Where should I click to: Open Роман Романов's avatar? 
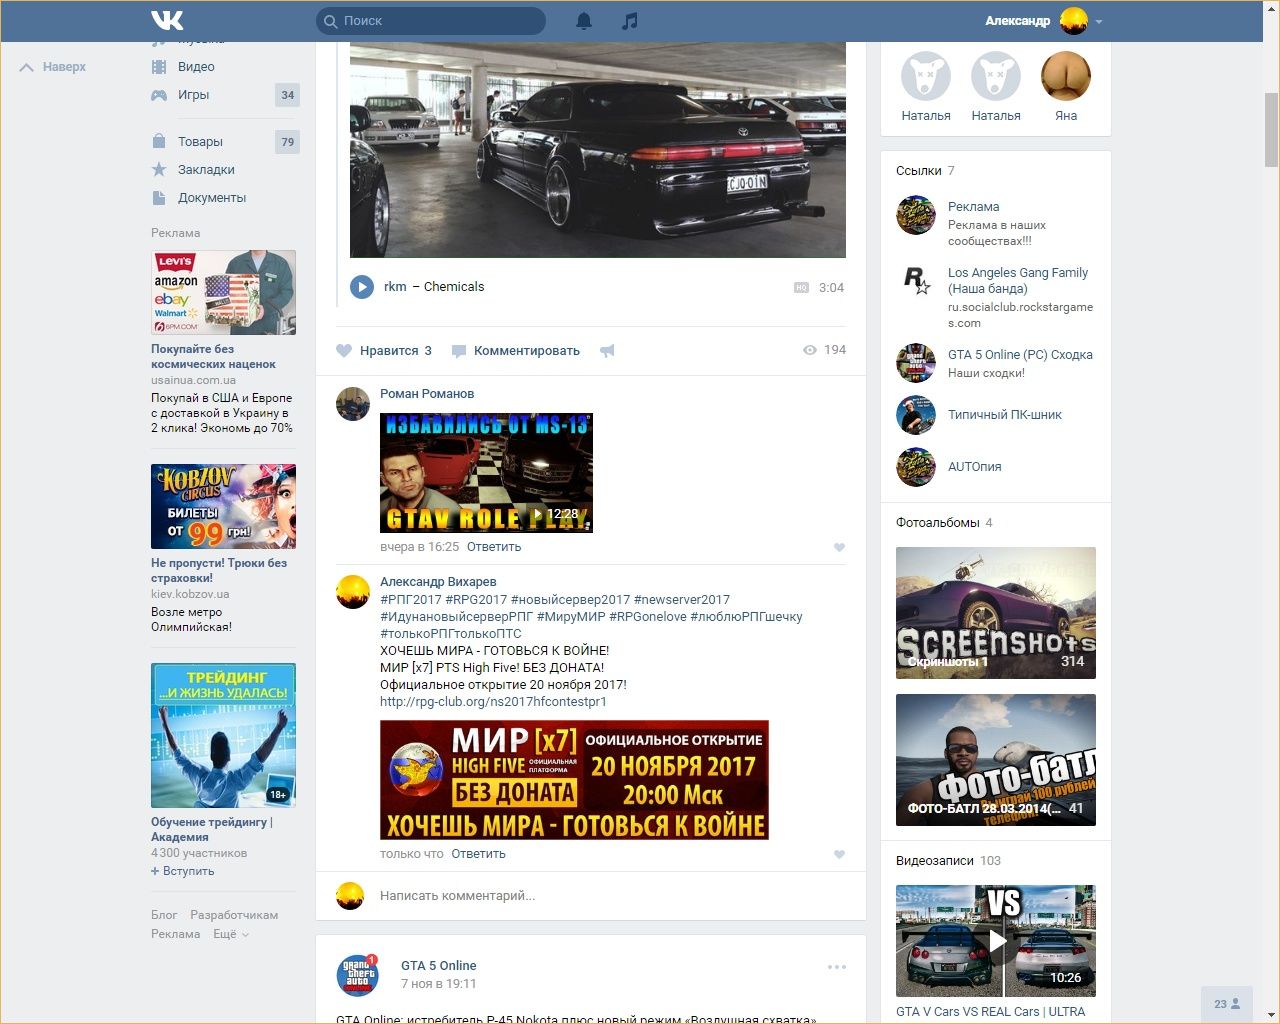[353, 404]
